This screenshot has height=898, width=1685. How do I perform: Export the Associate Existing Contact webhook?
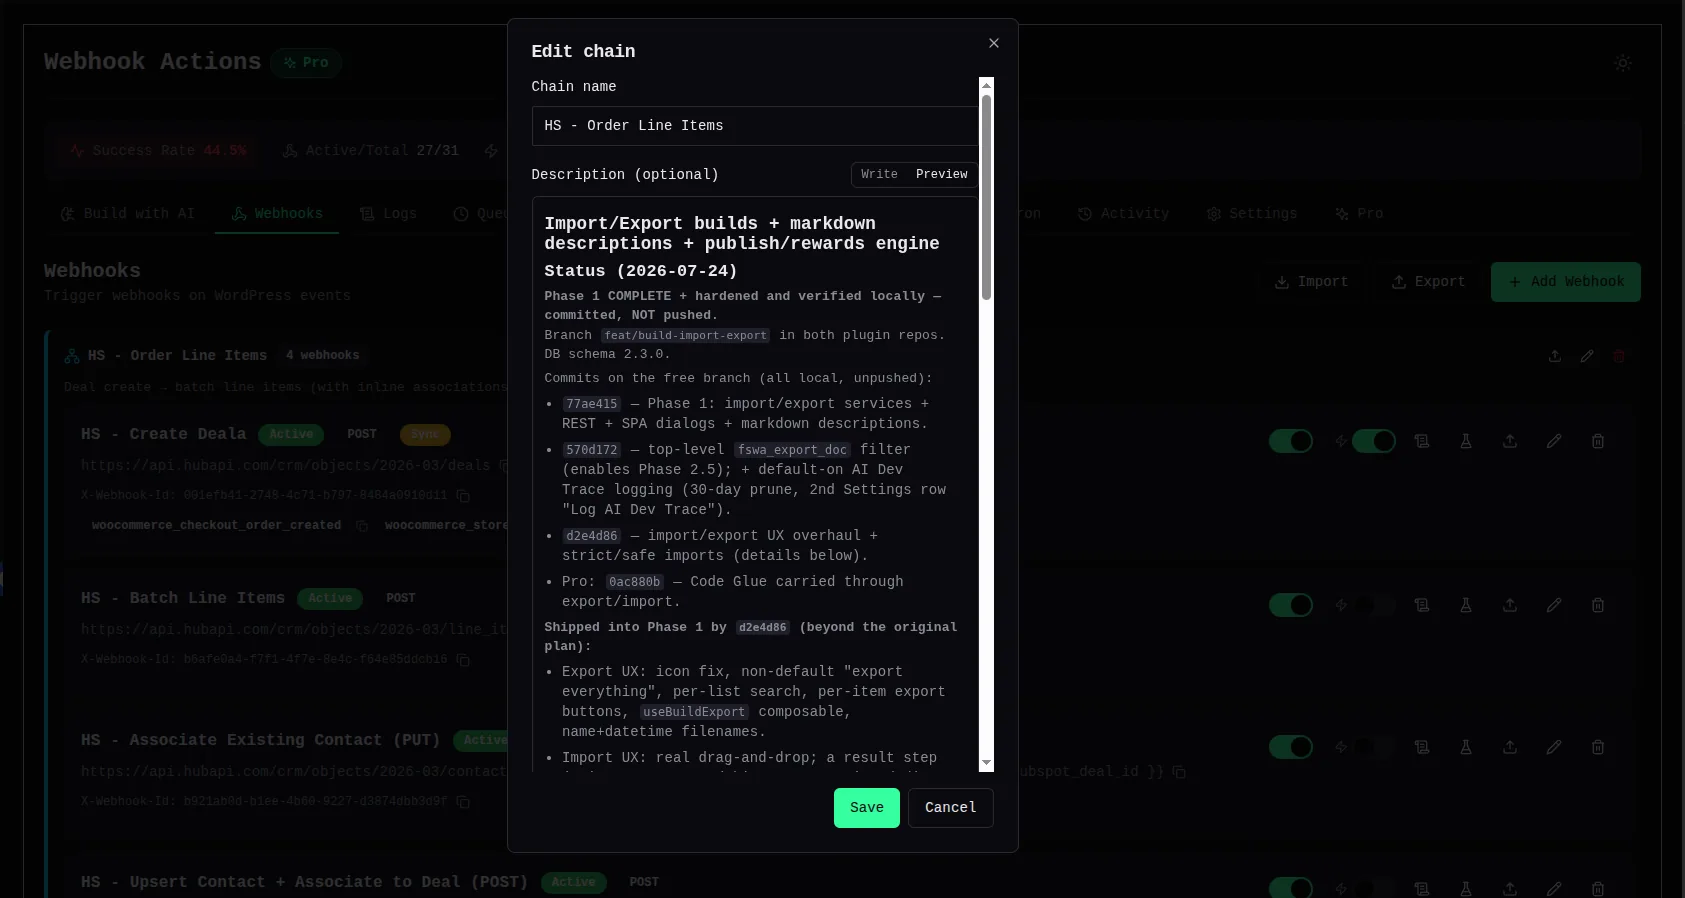[x=1510, y=747]
